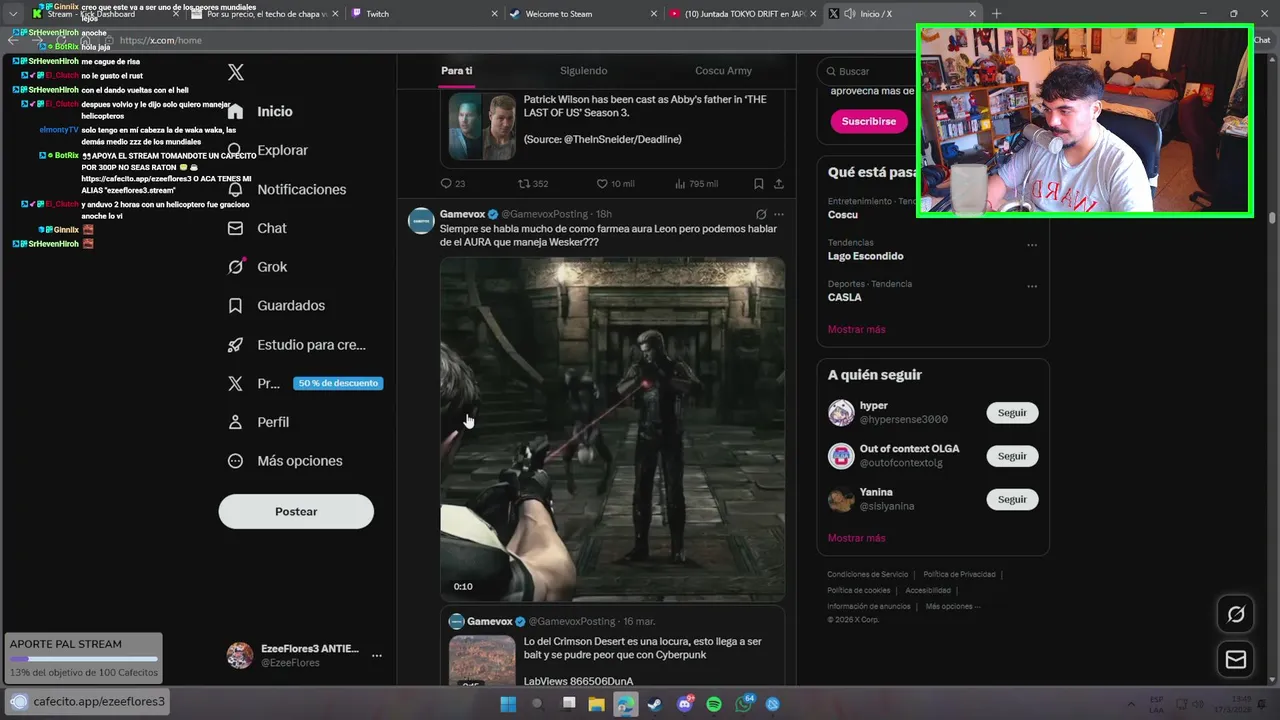This screenshot has width=1280, height=720.
Task: Click the 50 % de descuento badge
Action: point(338,383)
